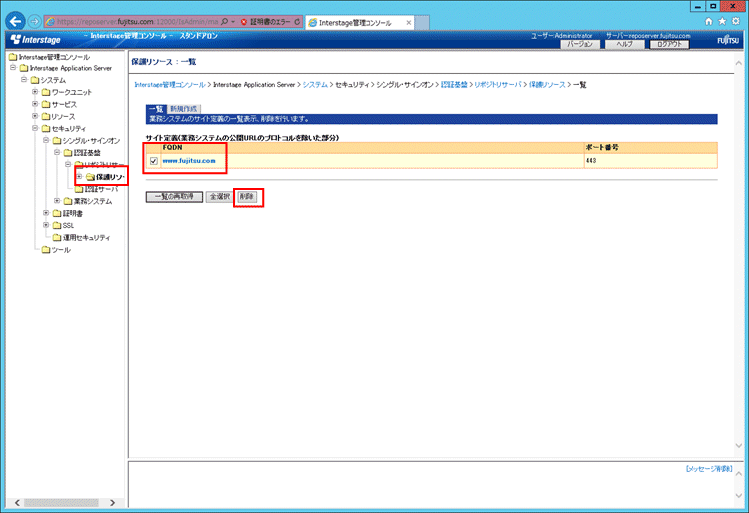Screen dimensions: 749x513
Task: Open the browser Home icon
Action: click(x=709, y=21)
